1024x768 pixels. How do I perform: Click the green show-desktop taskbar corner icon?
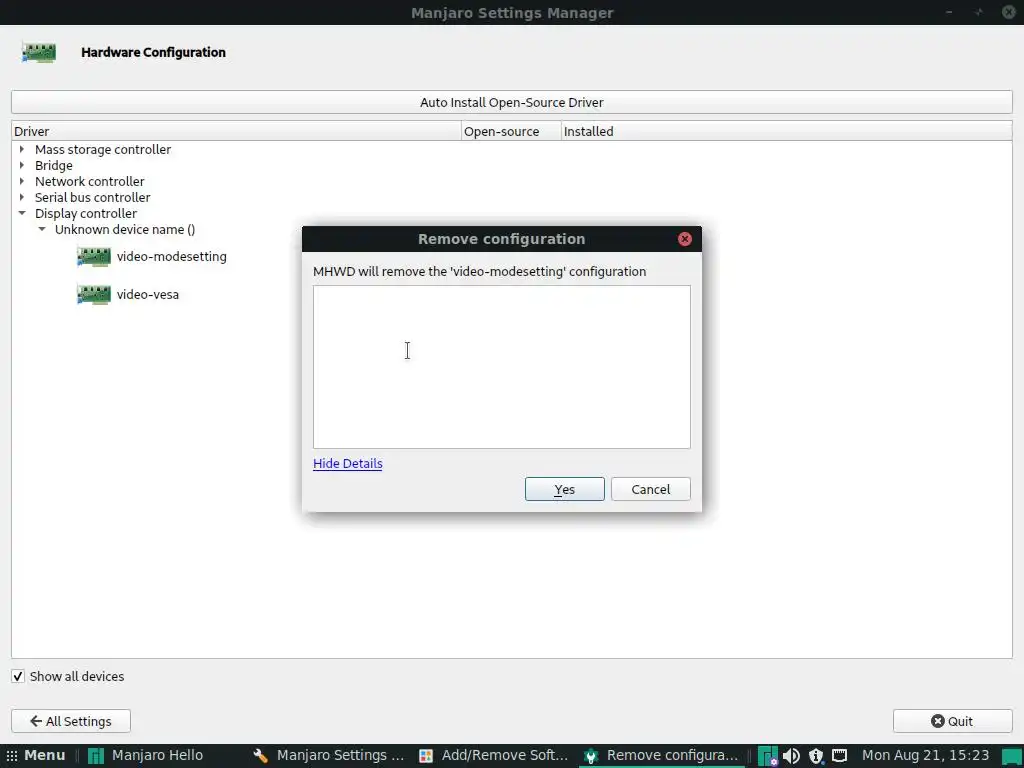(1013, 756)
